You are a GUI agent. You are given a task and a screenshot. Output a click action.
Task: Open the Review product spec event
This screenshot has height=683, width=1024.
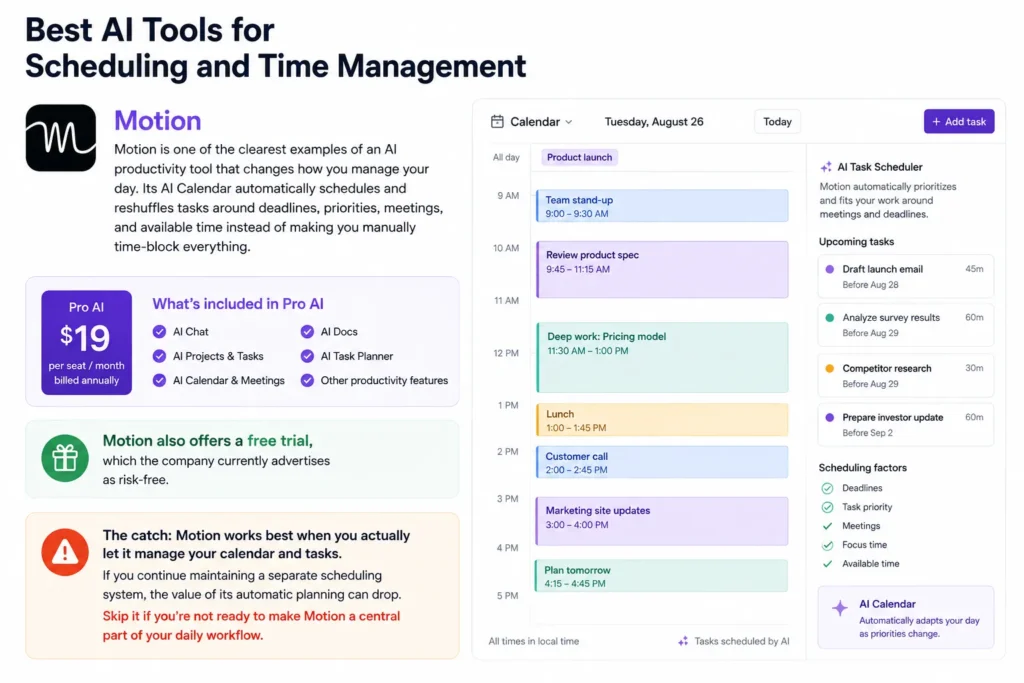(662, 270)
